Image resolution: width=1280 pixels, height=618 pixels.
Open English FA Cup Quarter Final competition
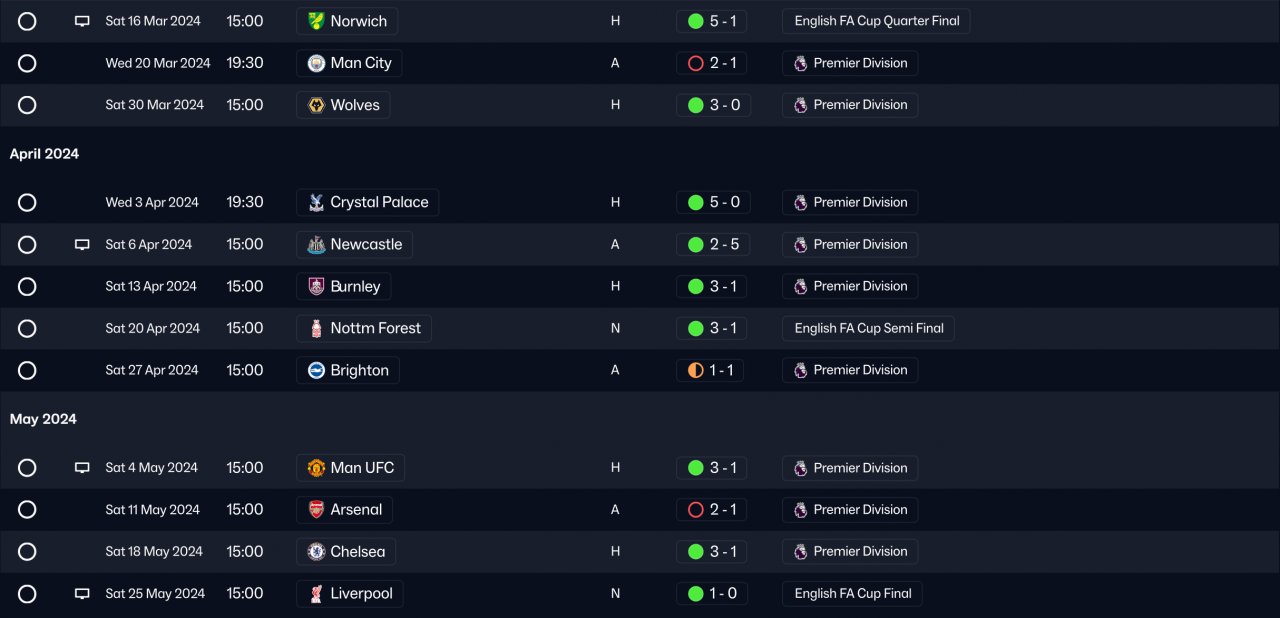click(x=876, y=21)
